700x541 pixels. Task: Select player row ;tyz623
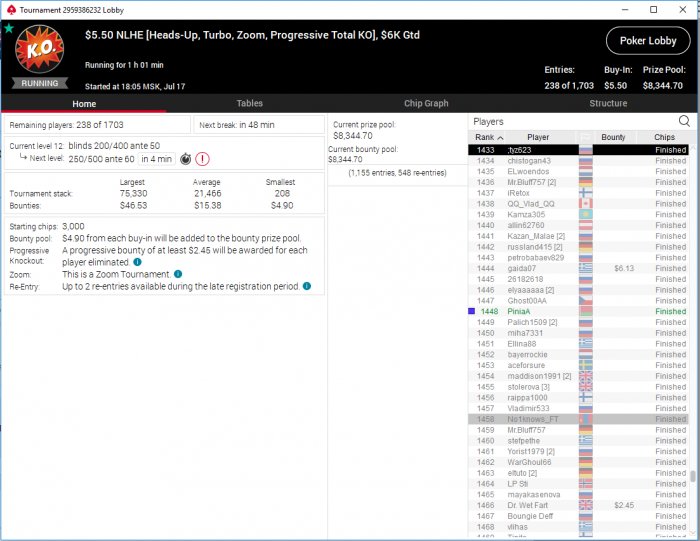tap(578, 150)
